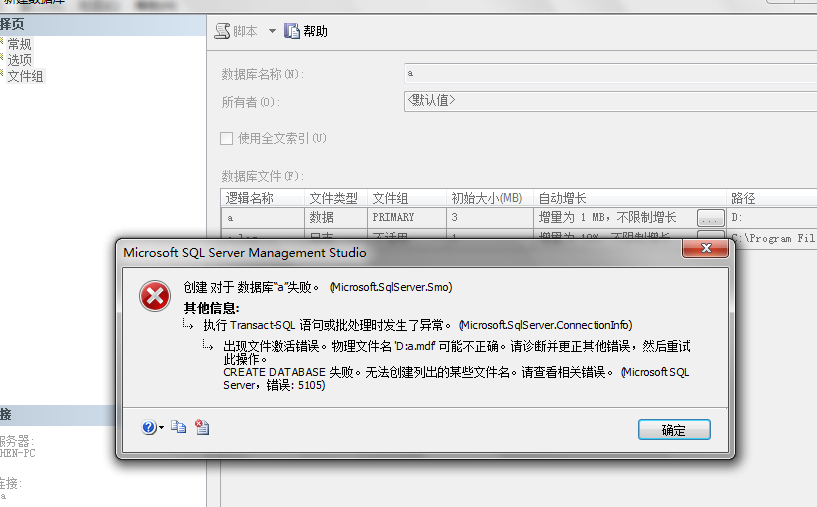
Task: Click the autogrowth ellipsis button for data file
Action: tap(711, 218)
